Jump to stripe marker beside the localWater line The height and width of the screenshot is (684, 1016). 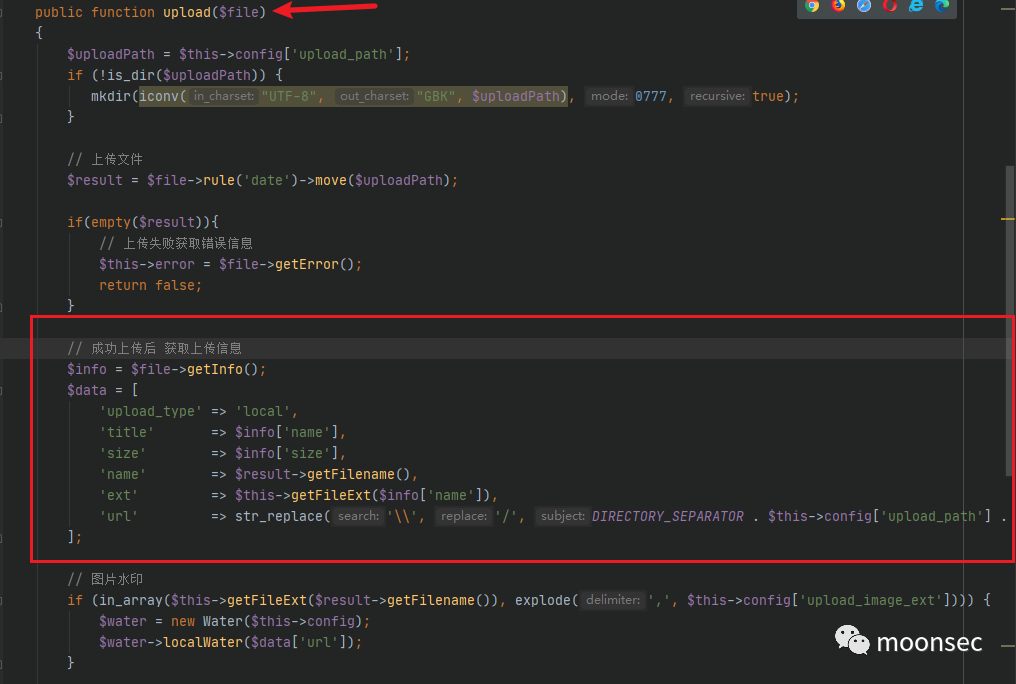(x=1008, y=646)
